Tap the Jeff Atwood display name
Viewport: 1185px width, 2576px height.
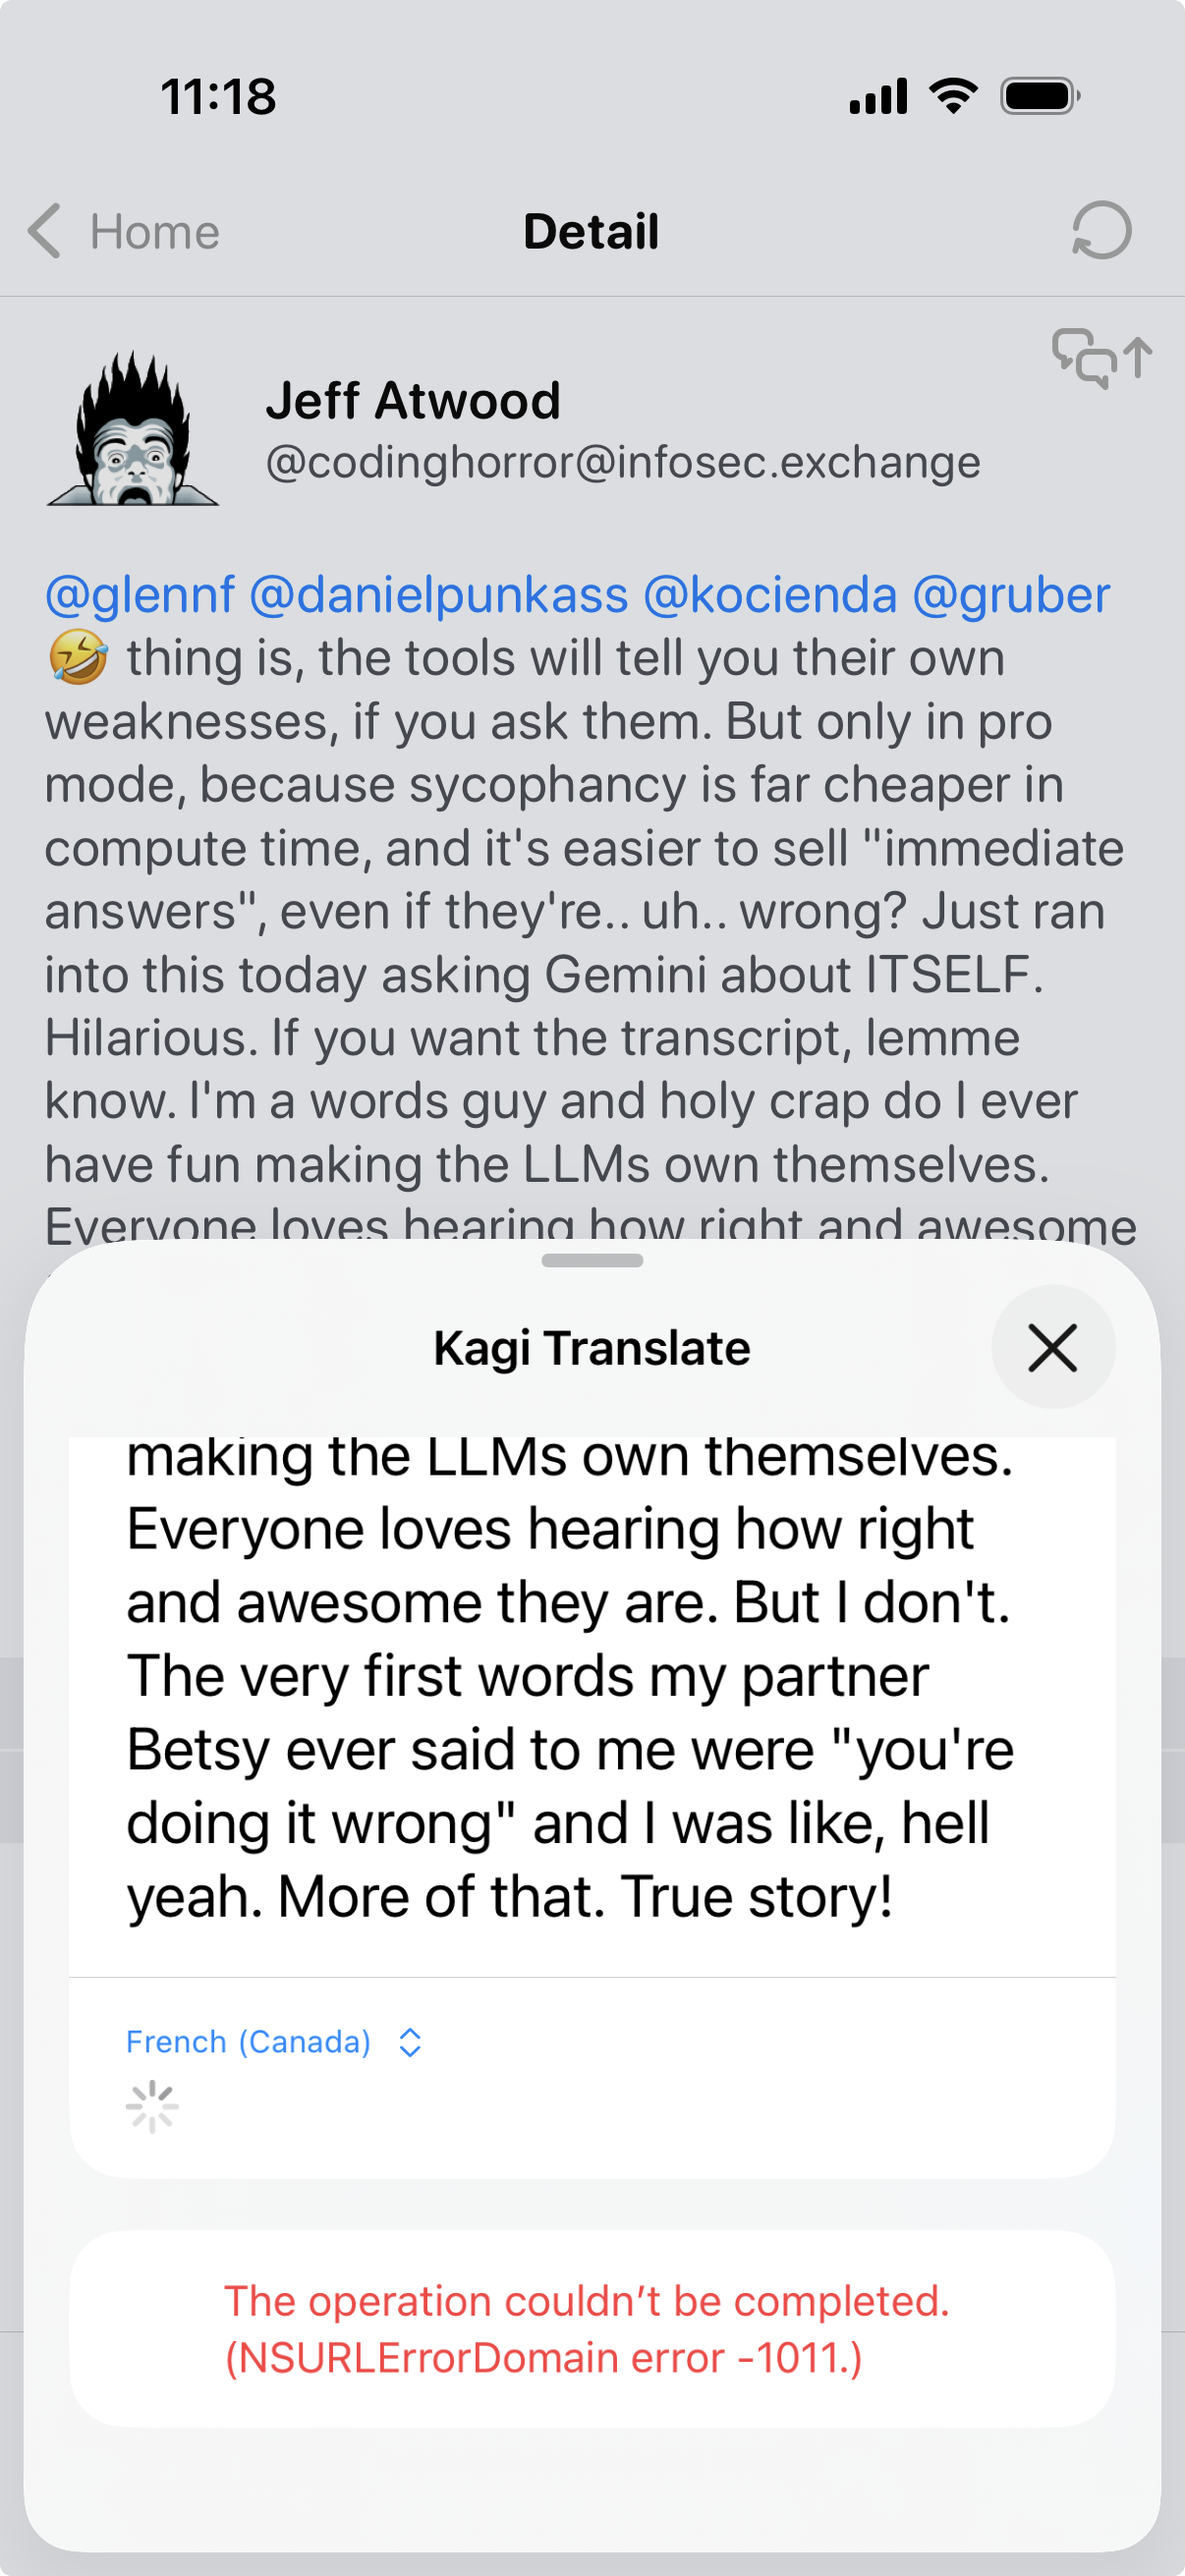[x=413, y=401]
